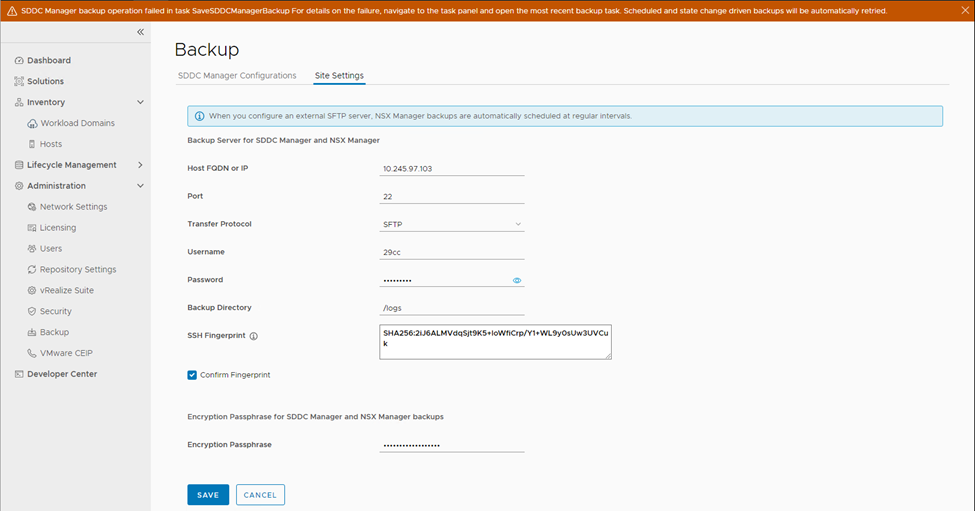Click the Host FQDN or IP field
Viewport: 975px width, 511px height.
click(x=451, y=169)
